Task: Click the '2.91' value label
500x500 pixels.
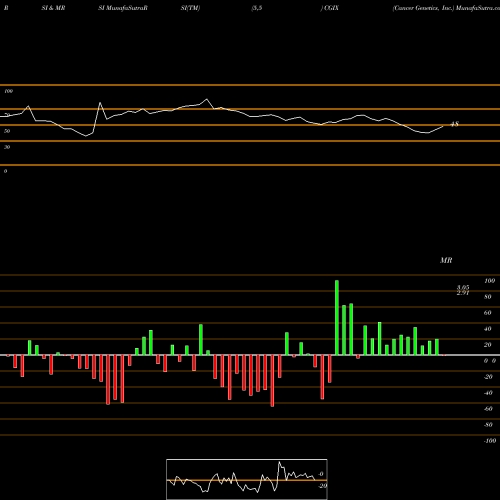Action: pos(463,293)
